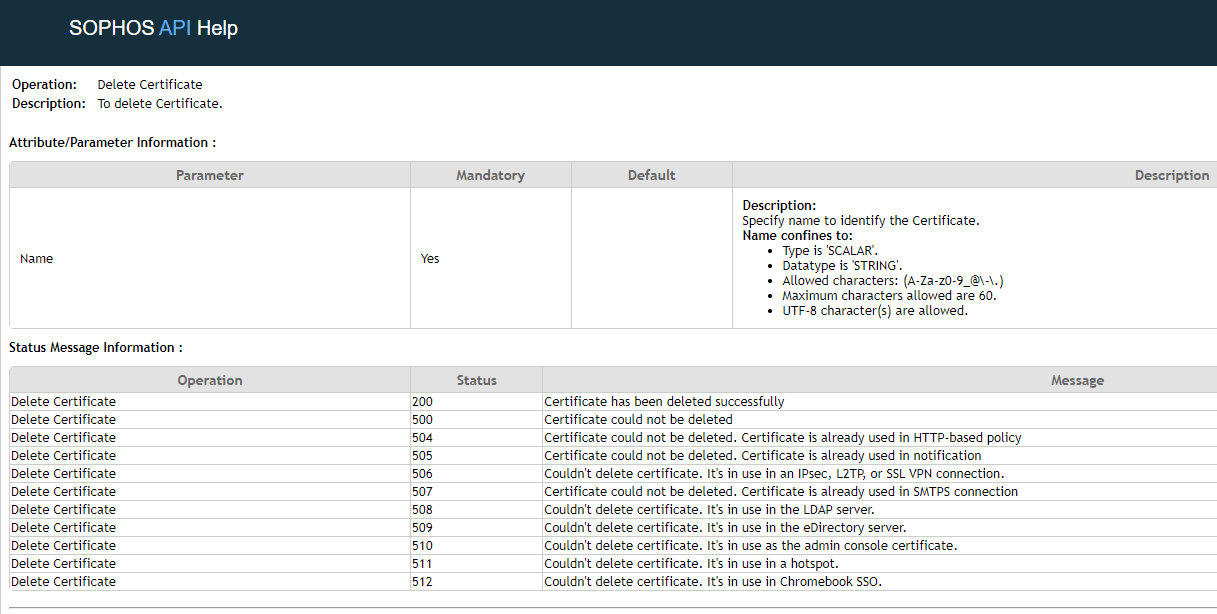This screenshot has width=1217, height=614.
Task: Select the "already used in SMTPS connection" message
Action: [781, 492]
